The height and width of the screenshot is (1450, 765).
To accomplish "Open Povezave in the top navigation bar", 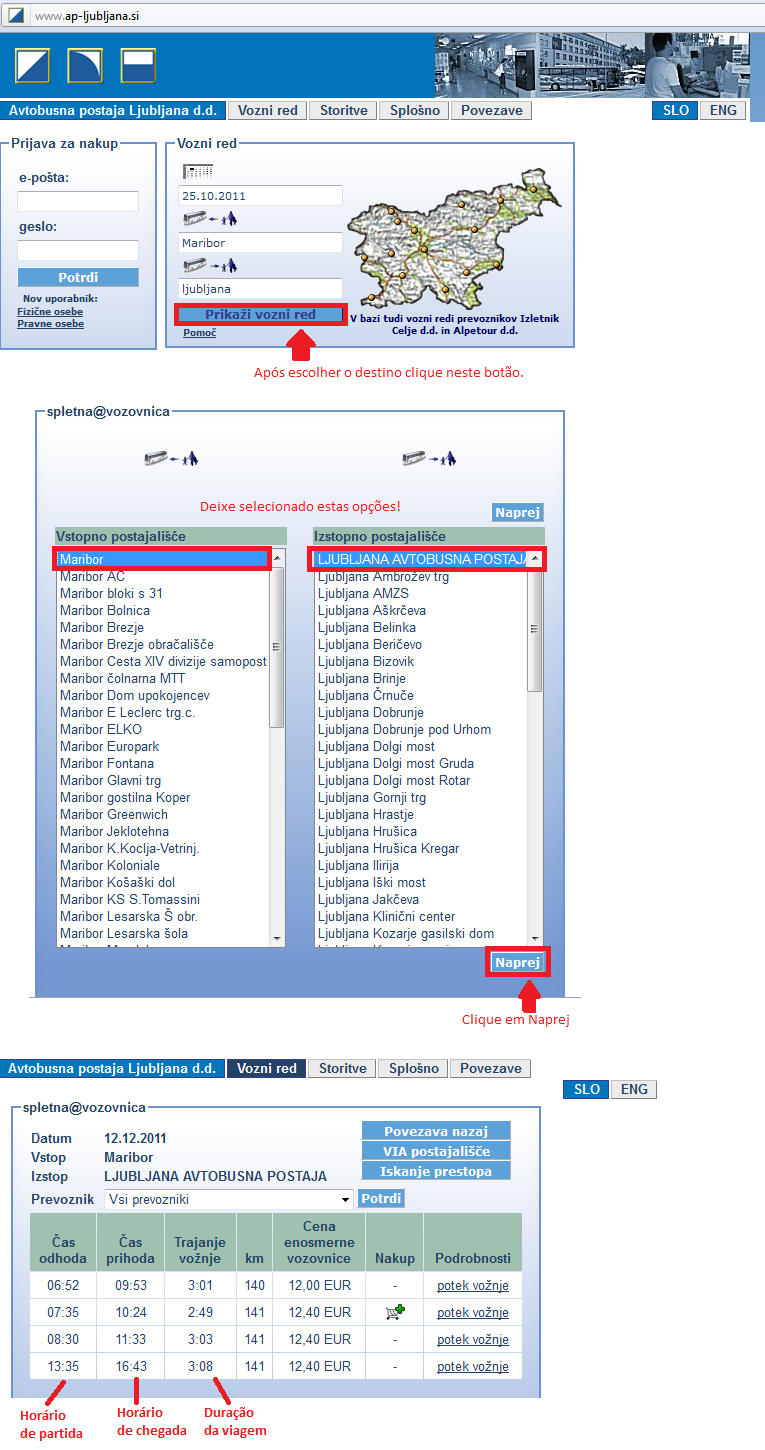I will pyautogui.click(x=490, y=110).
